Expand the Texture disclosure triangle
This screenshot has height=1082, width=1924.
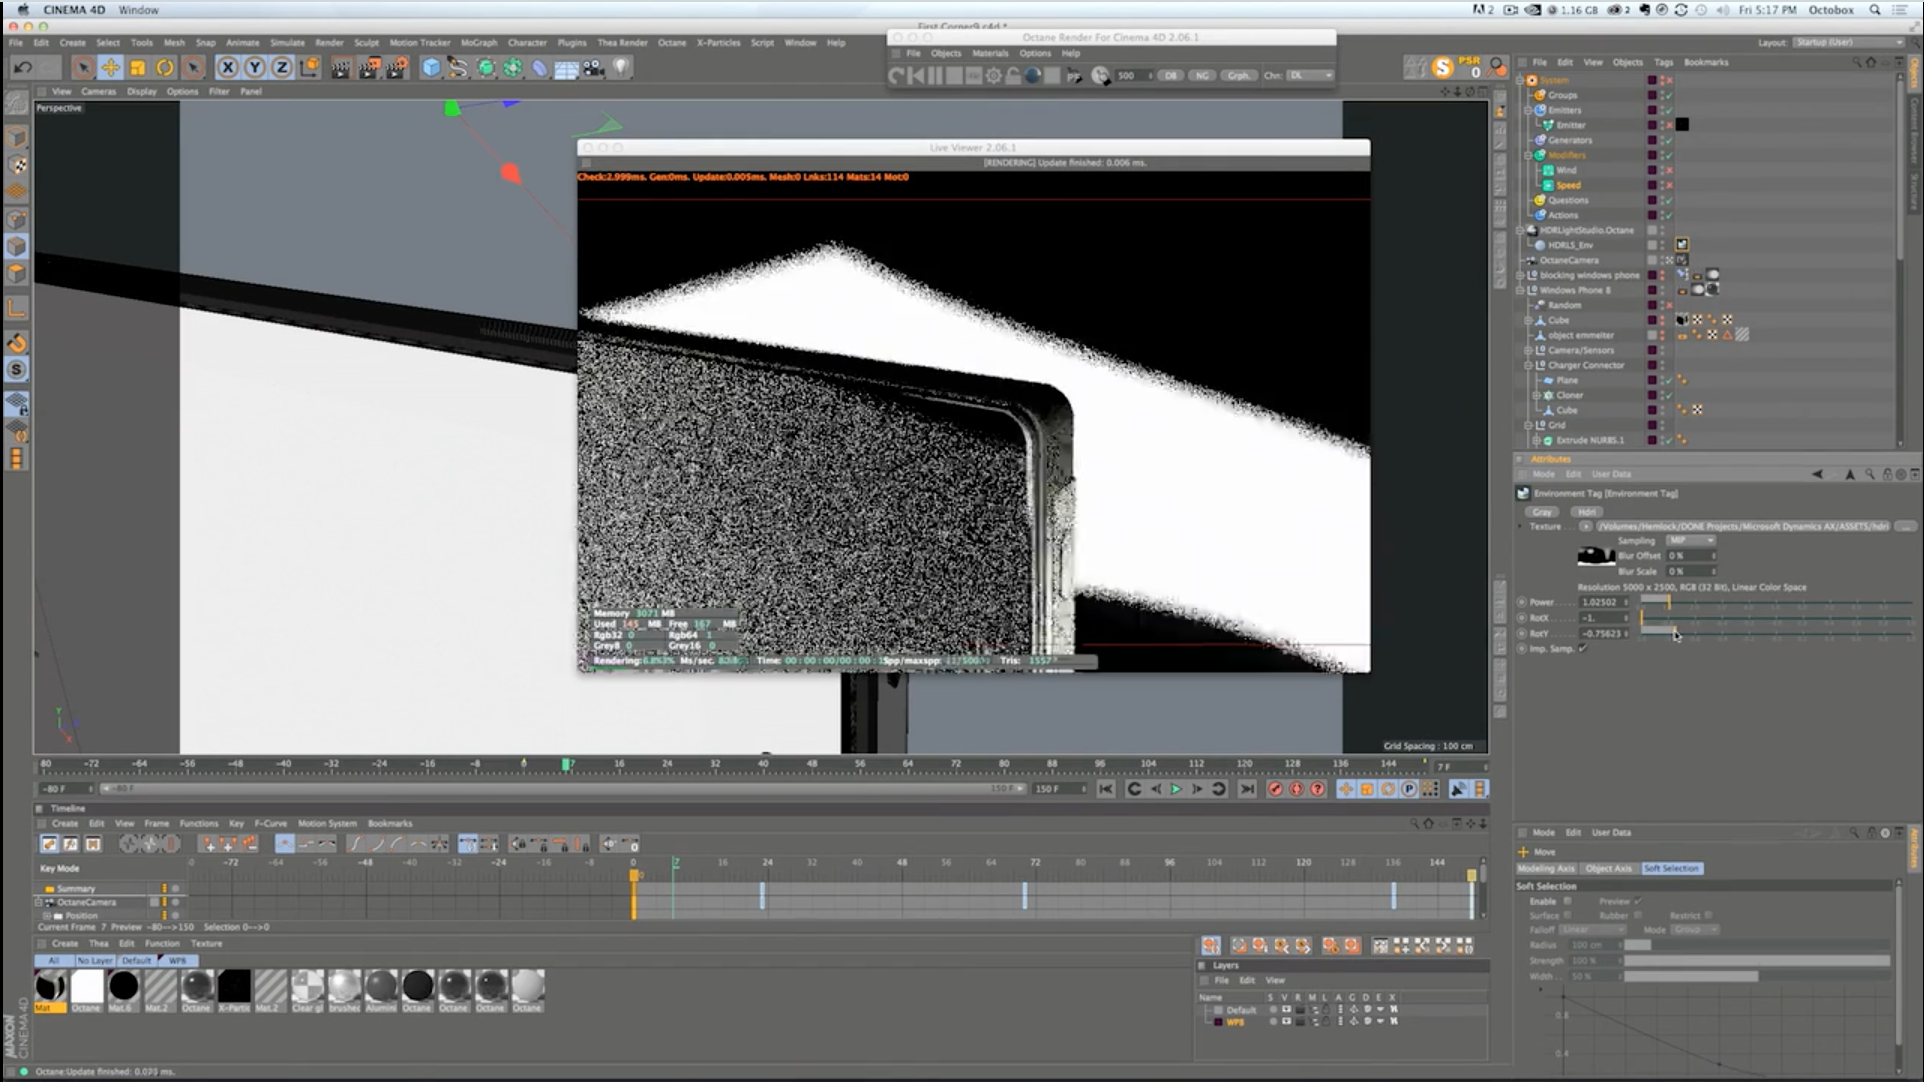click(x=1521, y=526)
